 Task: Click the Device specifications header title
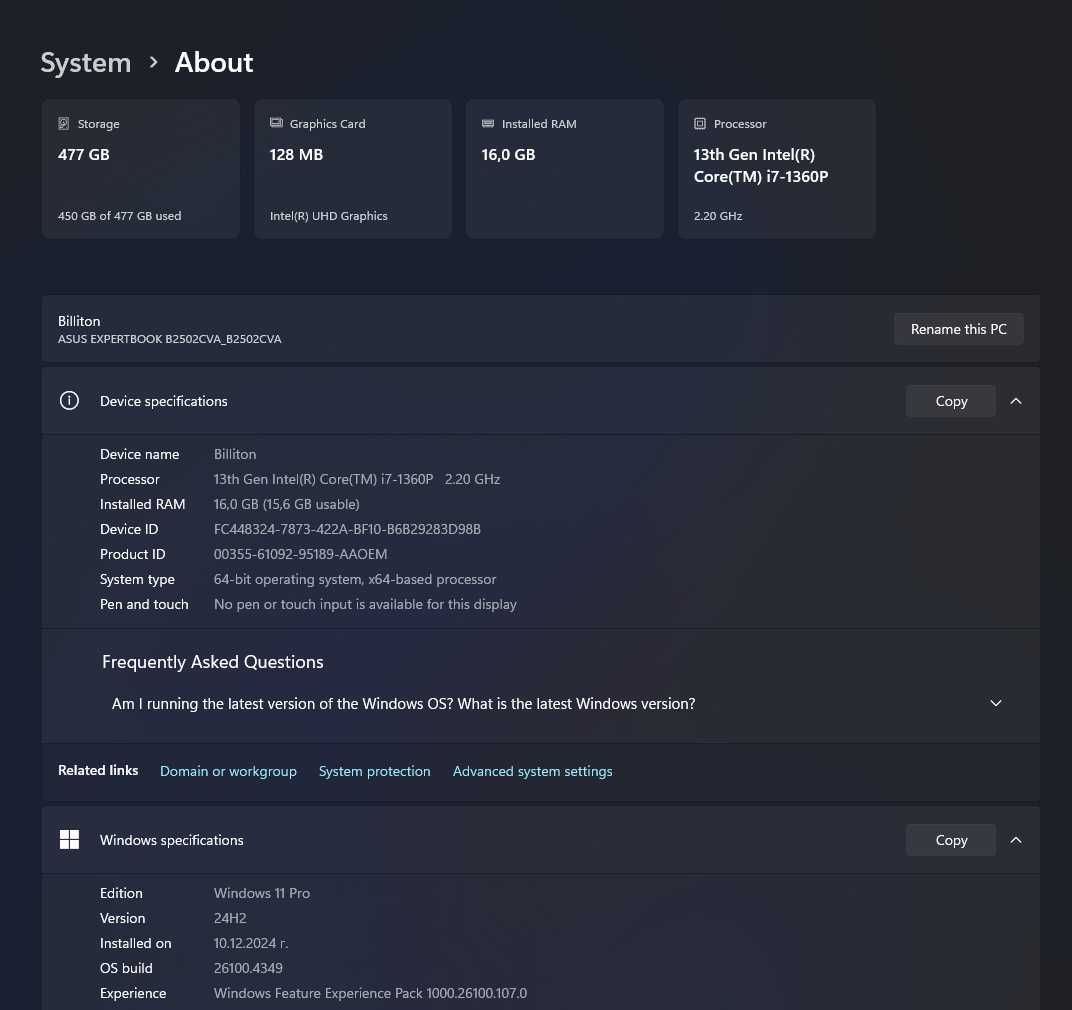pos(163,401)
